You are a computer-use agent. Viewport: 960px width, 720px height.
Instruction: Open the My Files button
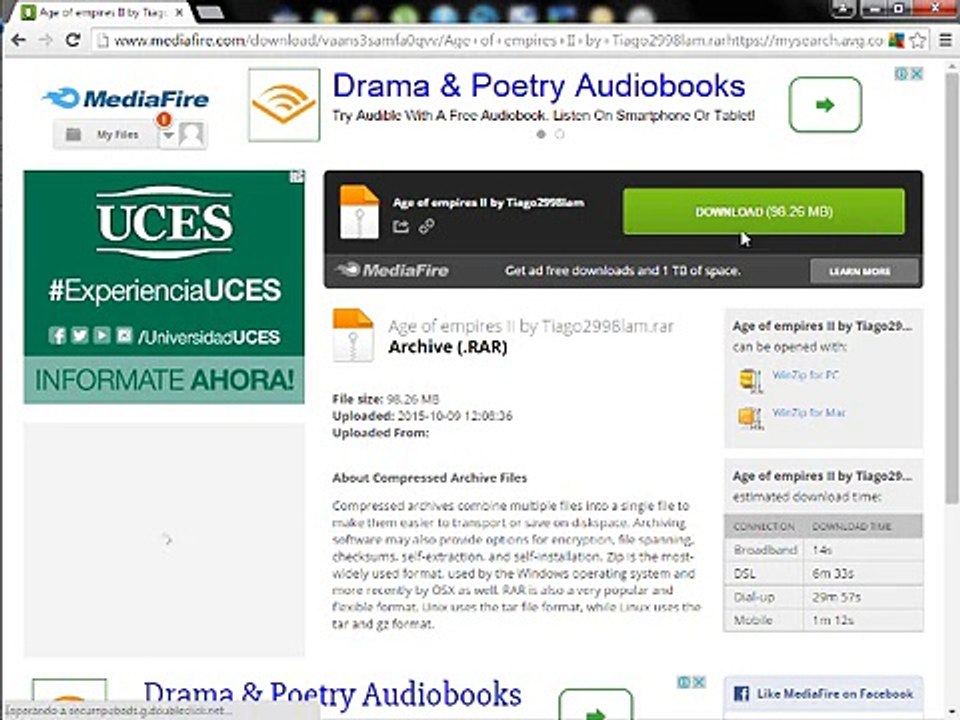(x=105, y=135)
